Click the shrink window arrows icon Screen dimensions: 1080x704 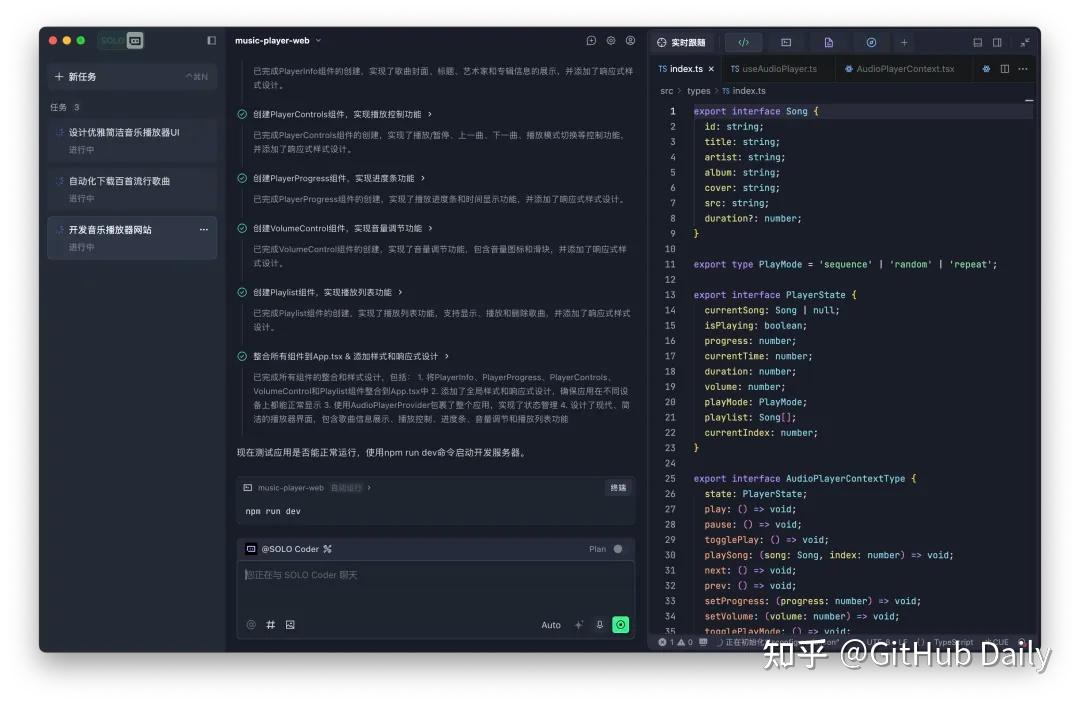[x=1025, y=43]
